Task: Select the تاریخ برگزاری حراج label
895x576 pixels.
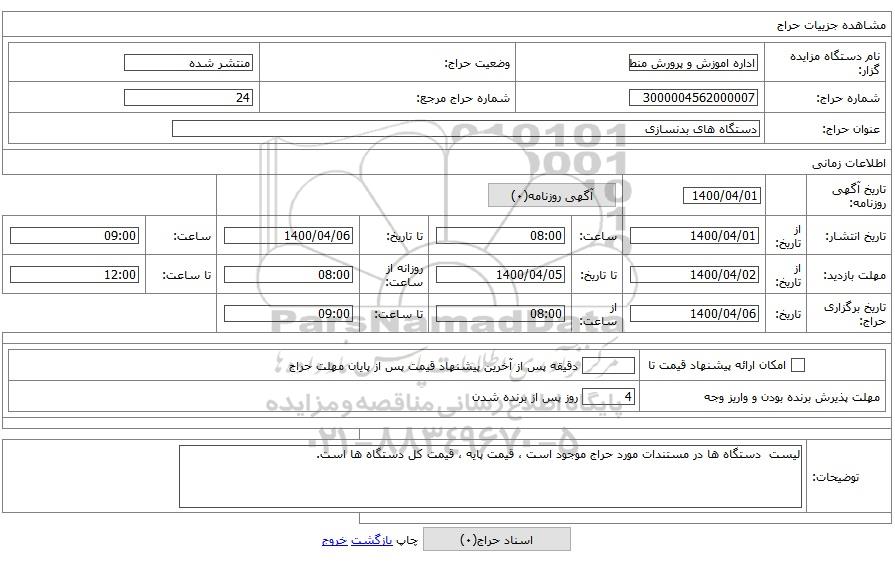Action: pos(855,314)
